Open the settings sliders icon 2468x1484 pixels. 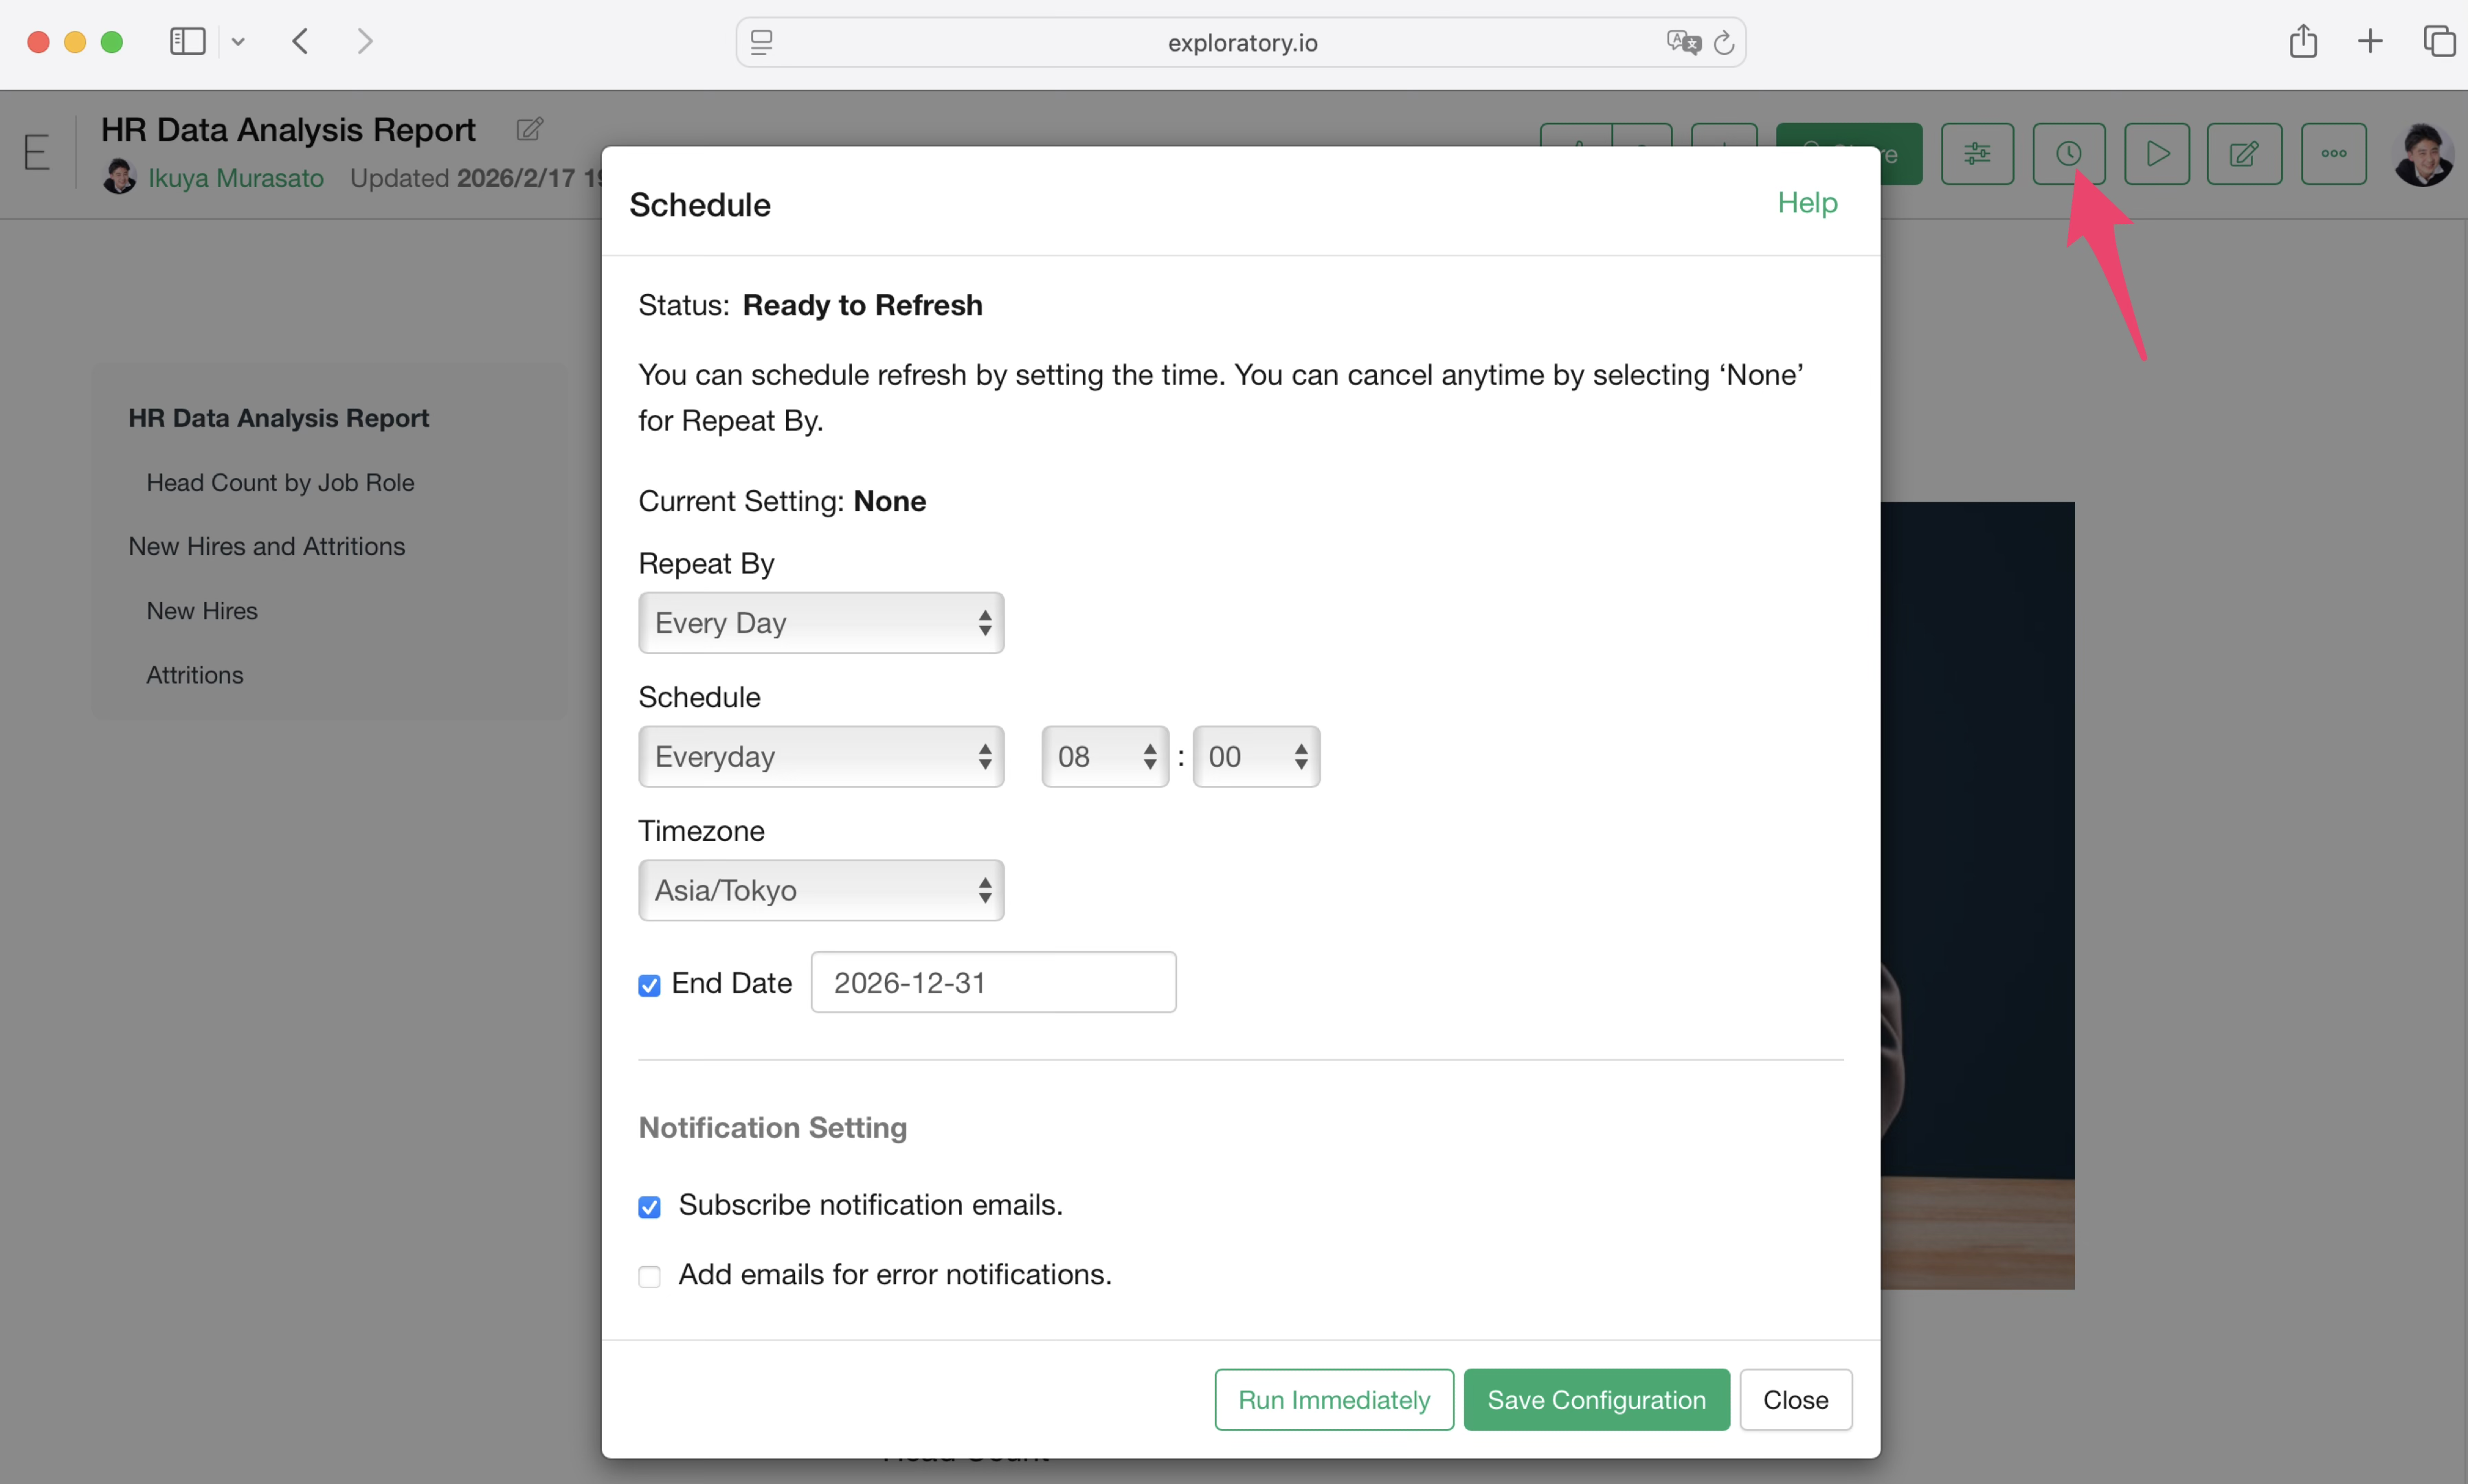coord(1976,154)
